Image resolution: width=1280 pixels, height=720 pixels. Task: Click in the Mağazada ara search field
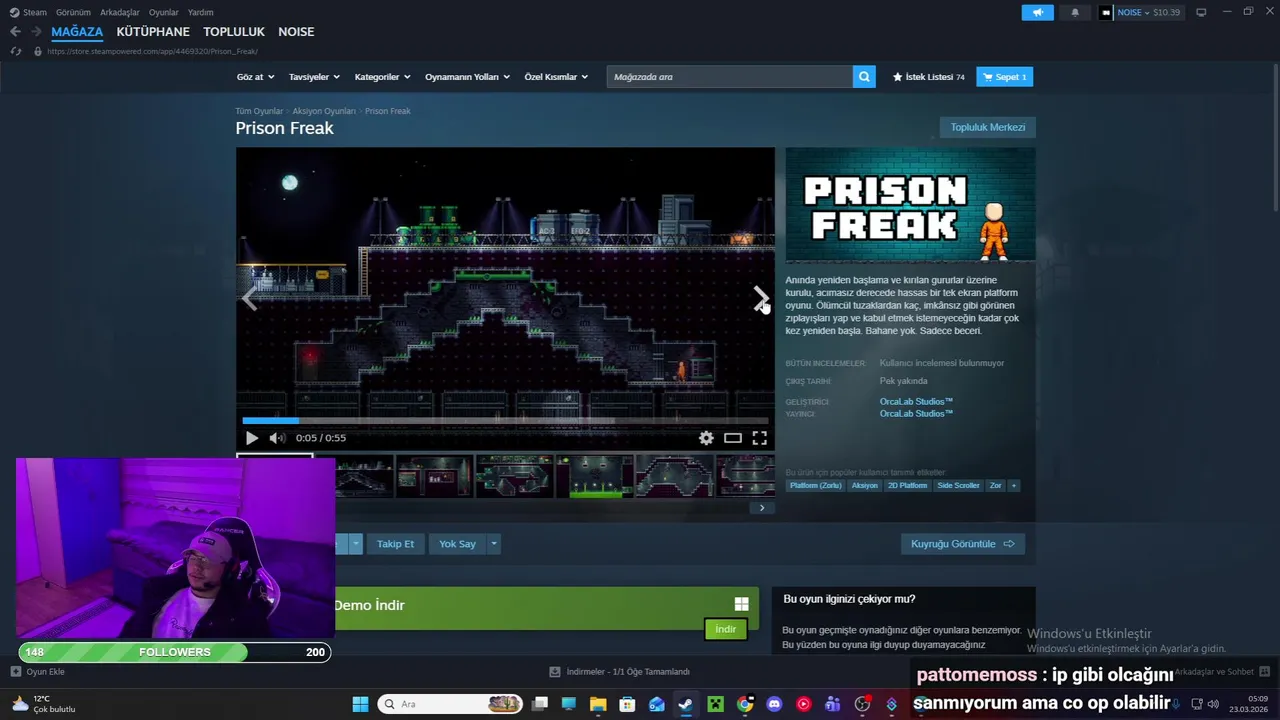point(730,77)
